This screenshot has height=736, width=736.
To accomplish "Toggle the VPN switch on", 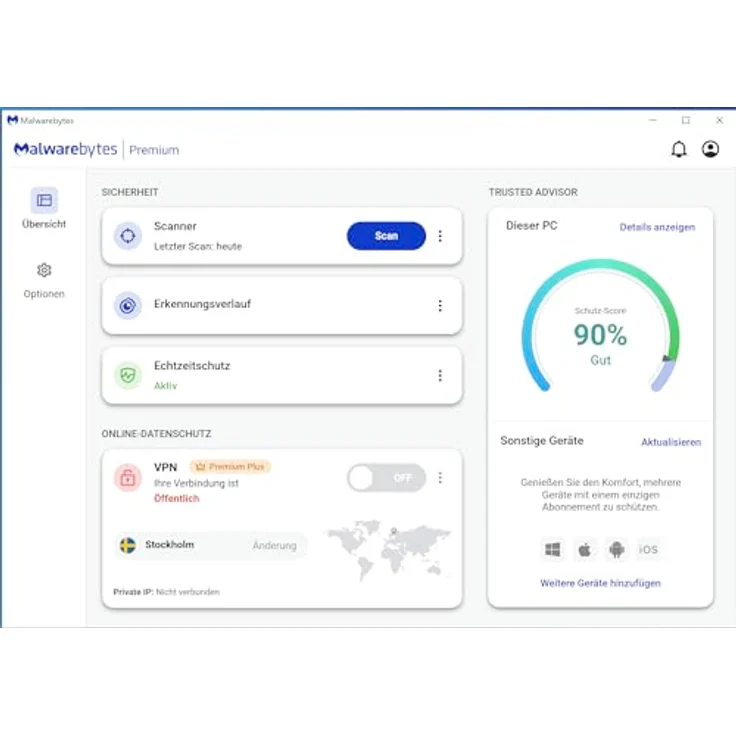I will 386,478.
